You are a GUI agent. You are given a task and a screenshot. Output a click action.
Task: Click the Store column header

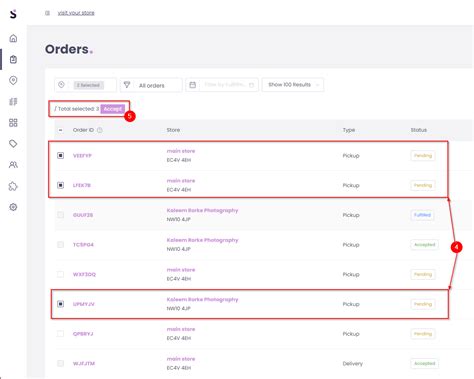(x=173, y=130)
